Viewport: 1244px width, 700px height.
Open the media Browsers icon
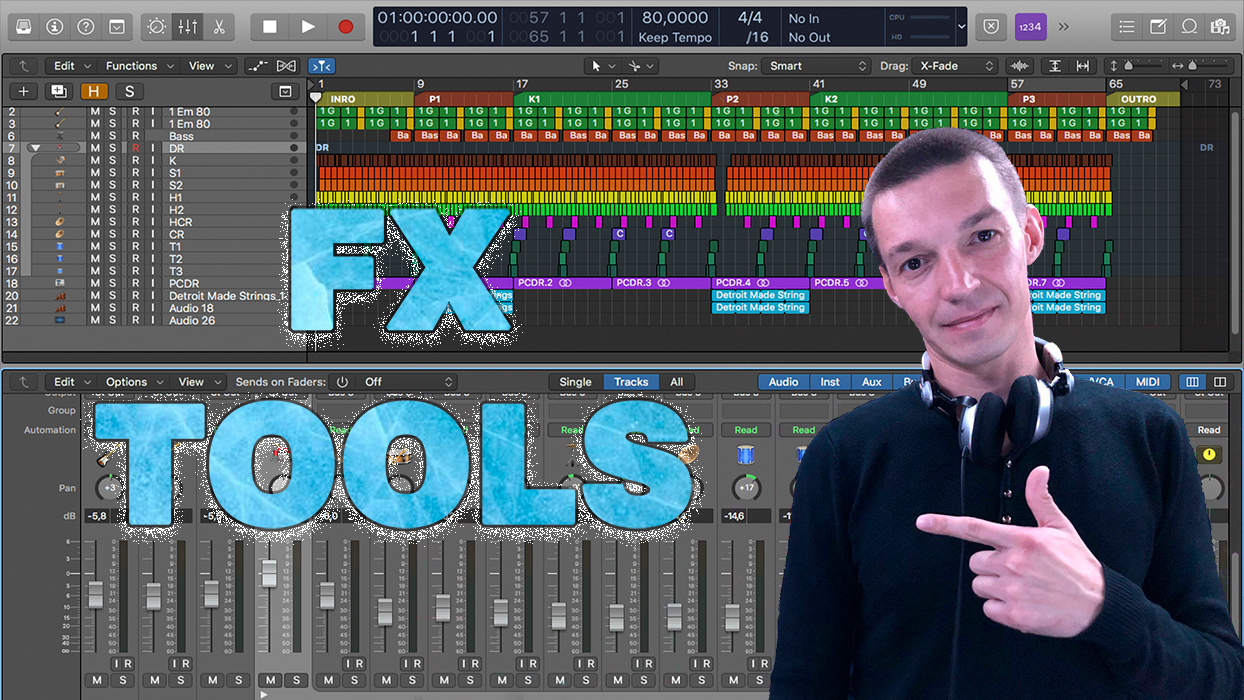pyautogui.click(x=1220, y=27)
